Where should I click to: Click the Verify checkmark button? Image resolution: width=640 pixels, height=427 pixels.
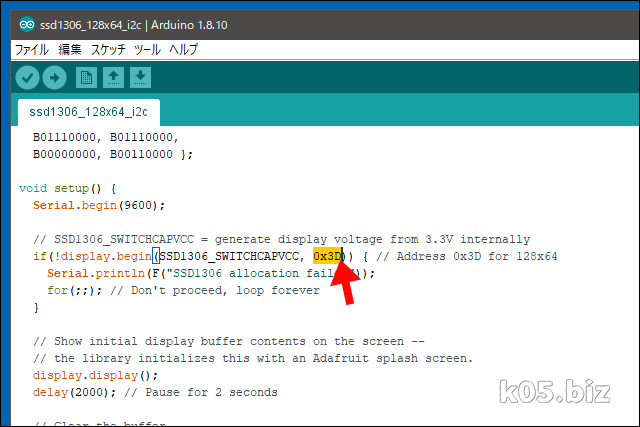tap(27, 78)
